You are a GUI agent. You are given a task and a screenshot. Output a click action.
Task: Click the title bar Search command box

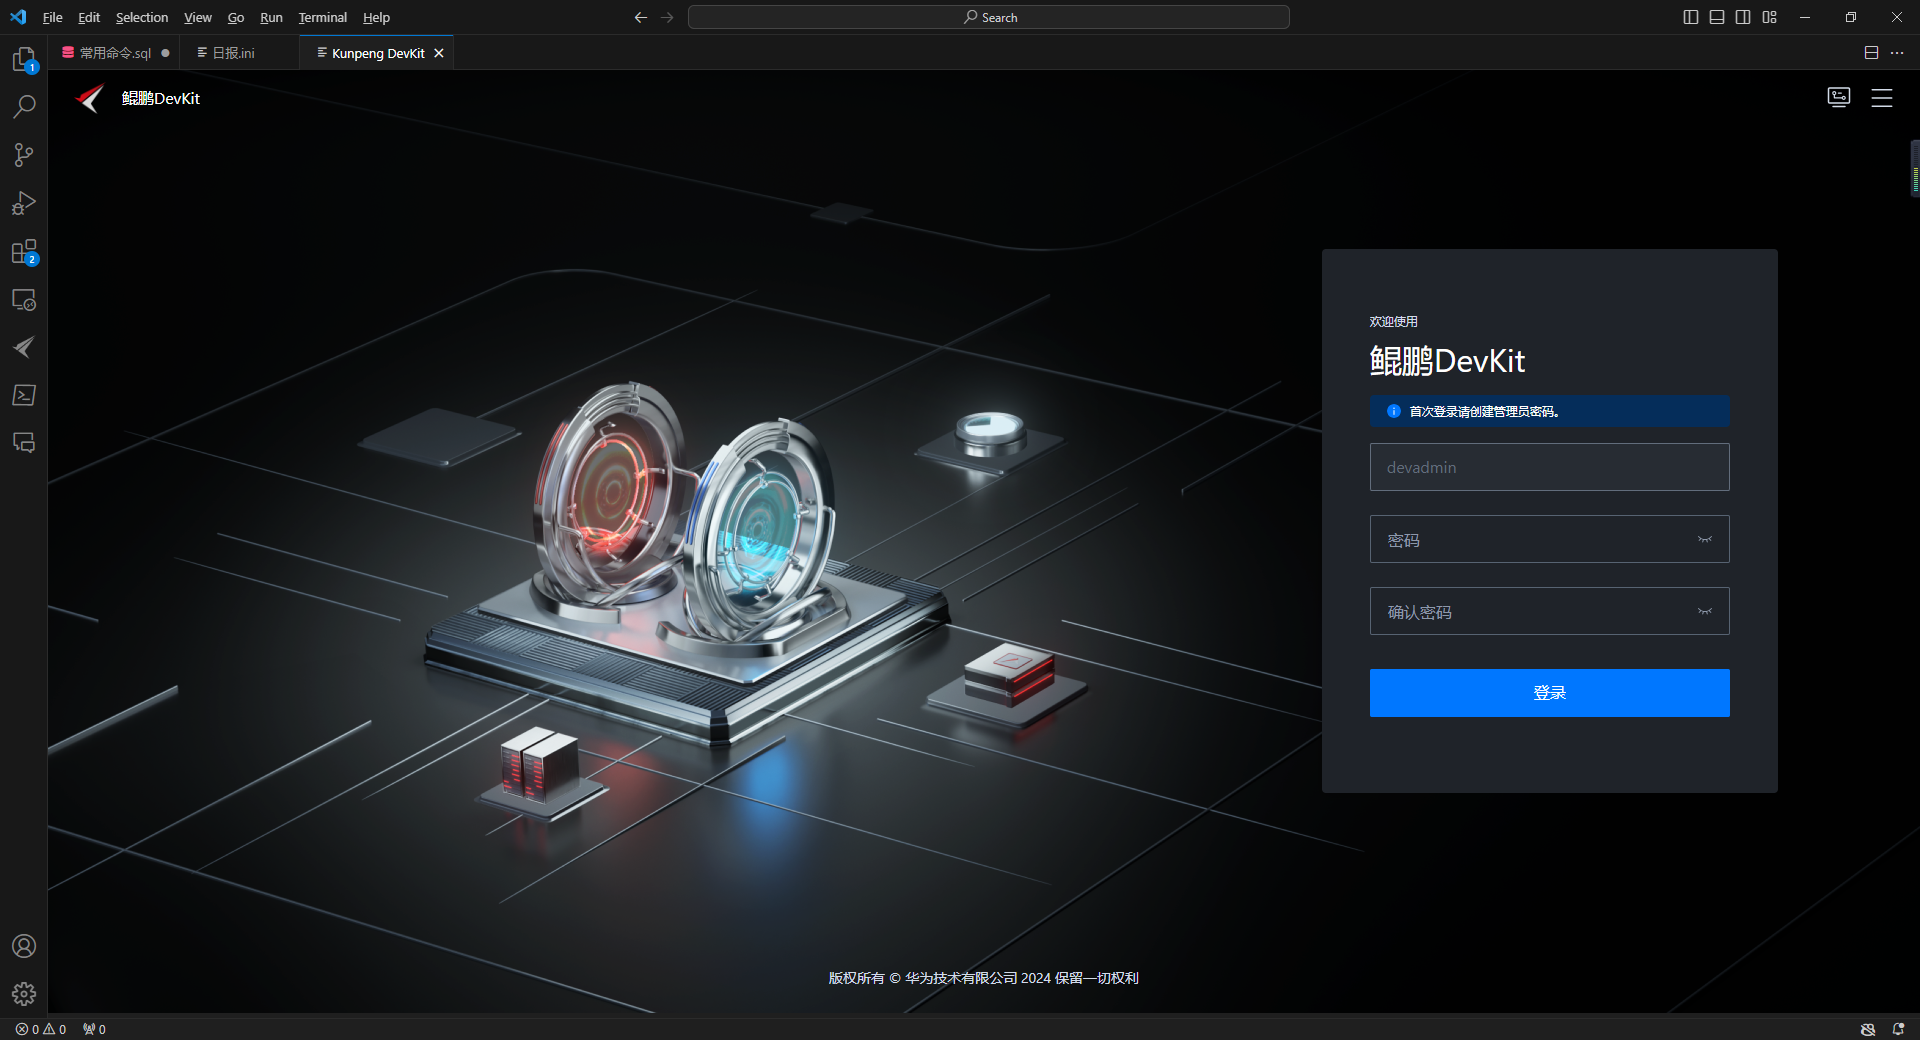point(989,17)
